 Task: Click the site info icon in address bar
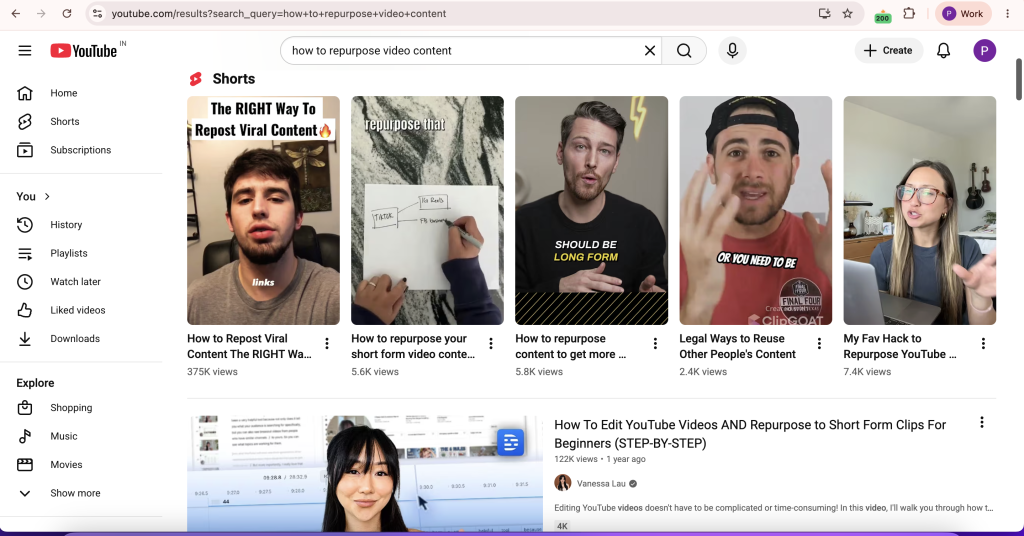[97, 14]
